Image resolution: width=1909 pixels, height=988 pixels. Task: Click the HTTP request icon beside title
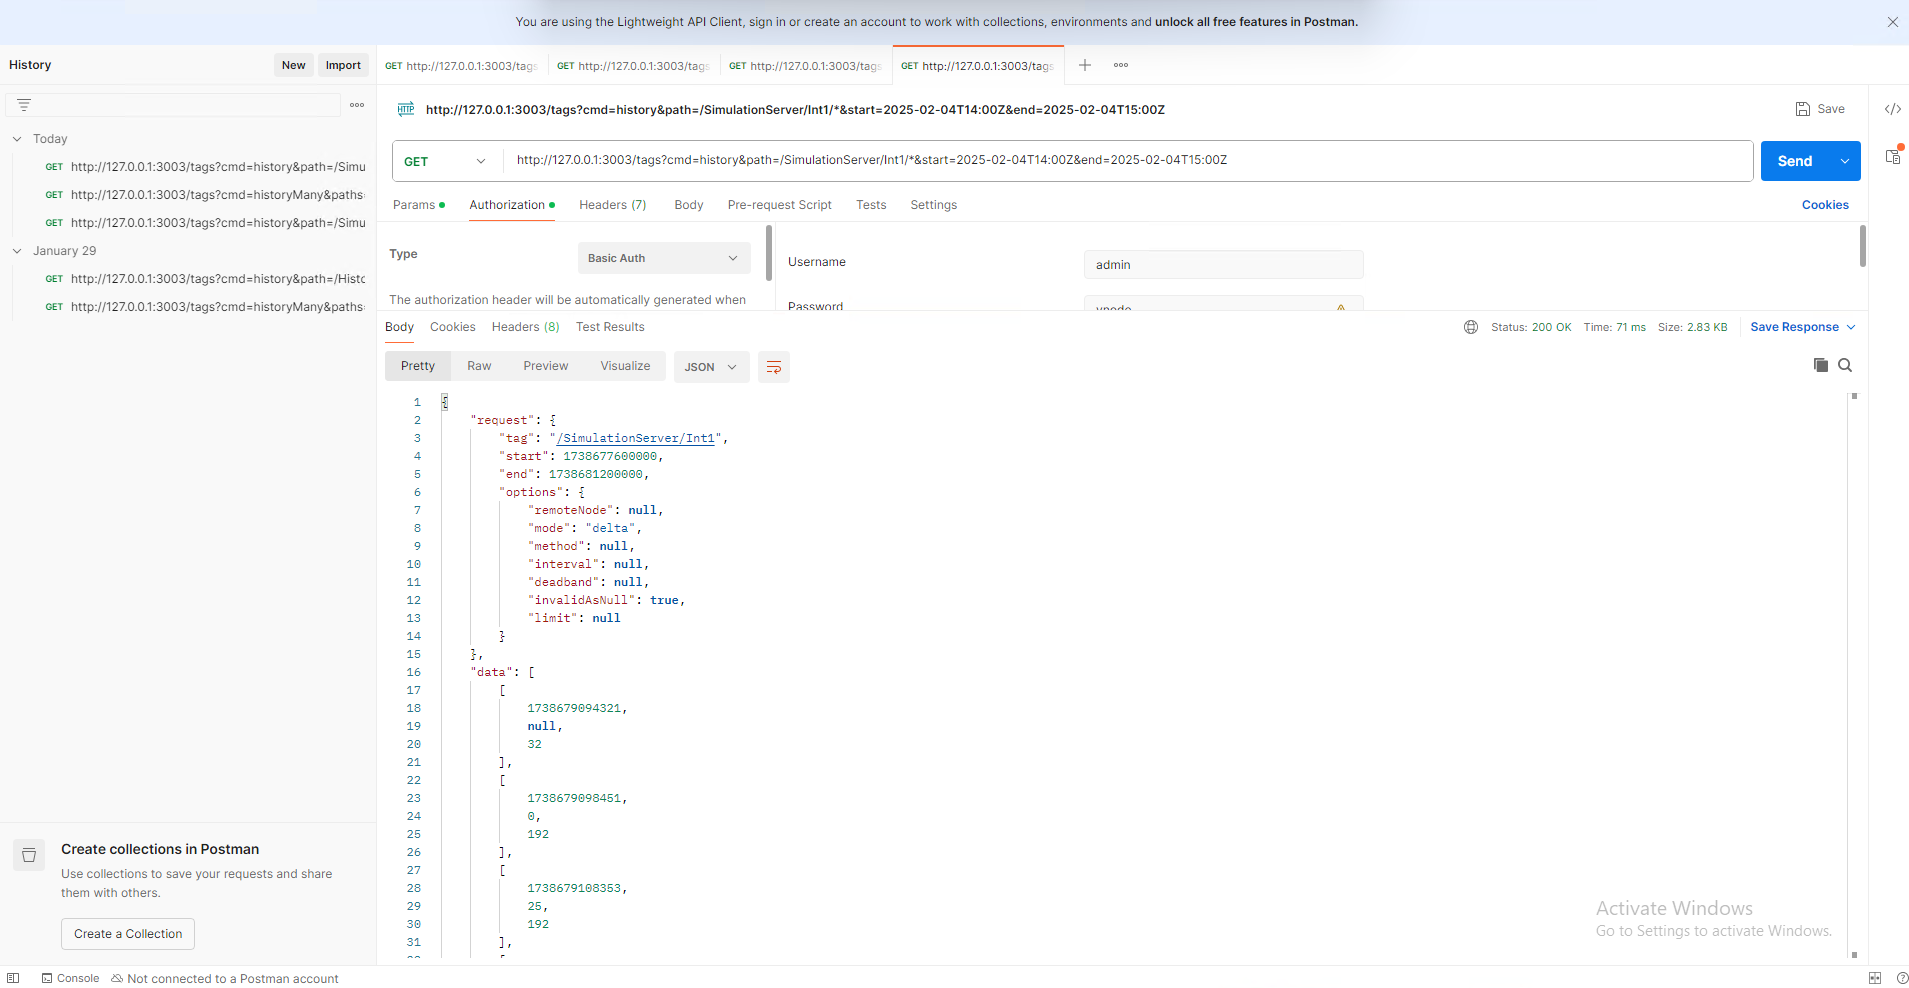[406, 109]
